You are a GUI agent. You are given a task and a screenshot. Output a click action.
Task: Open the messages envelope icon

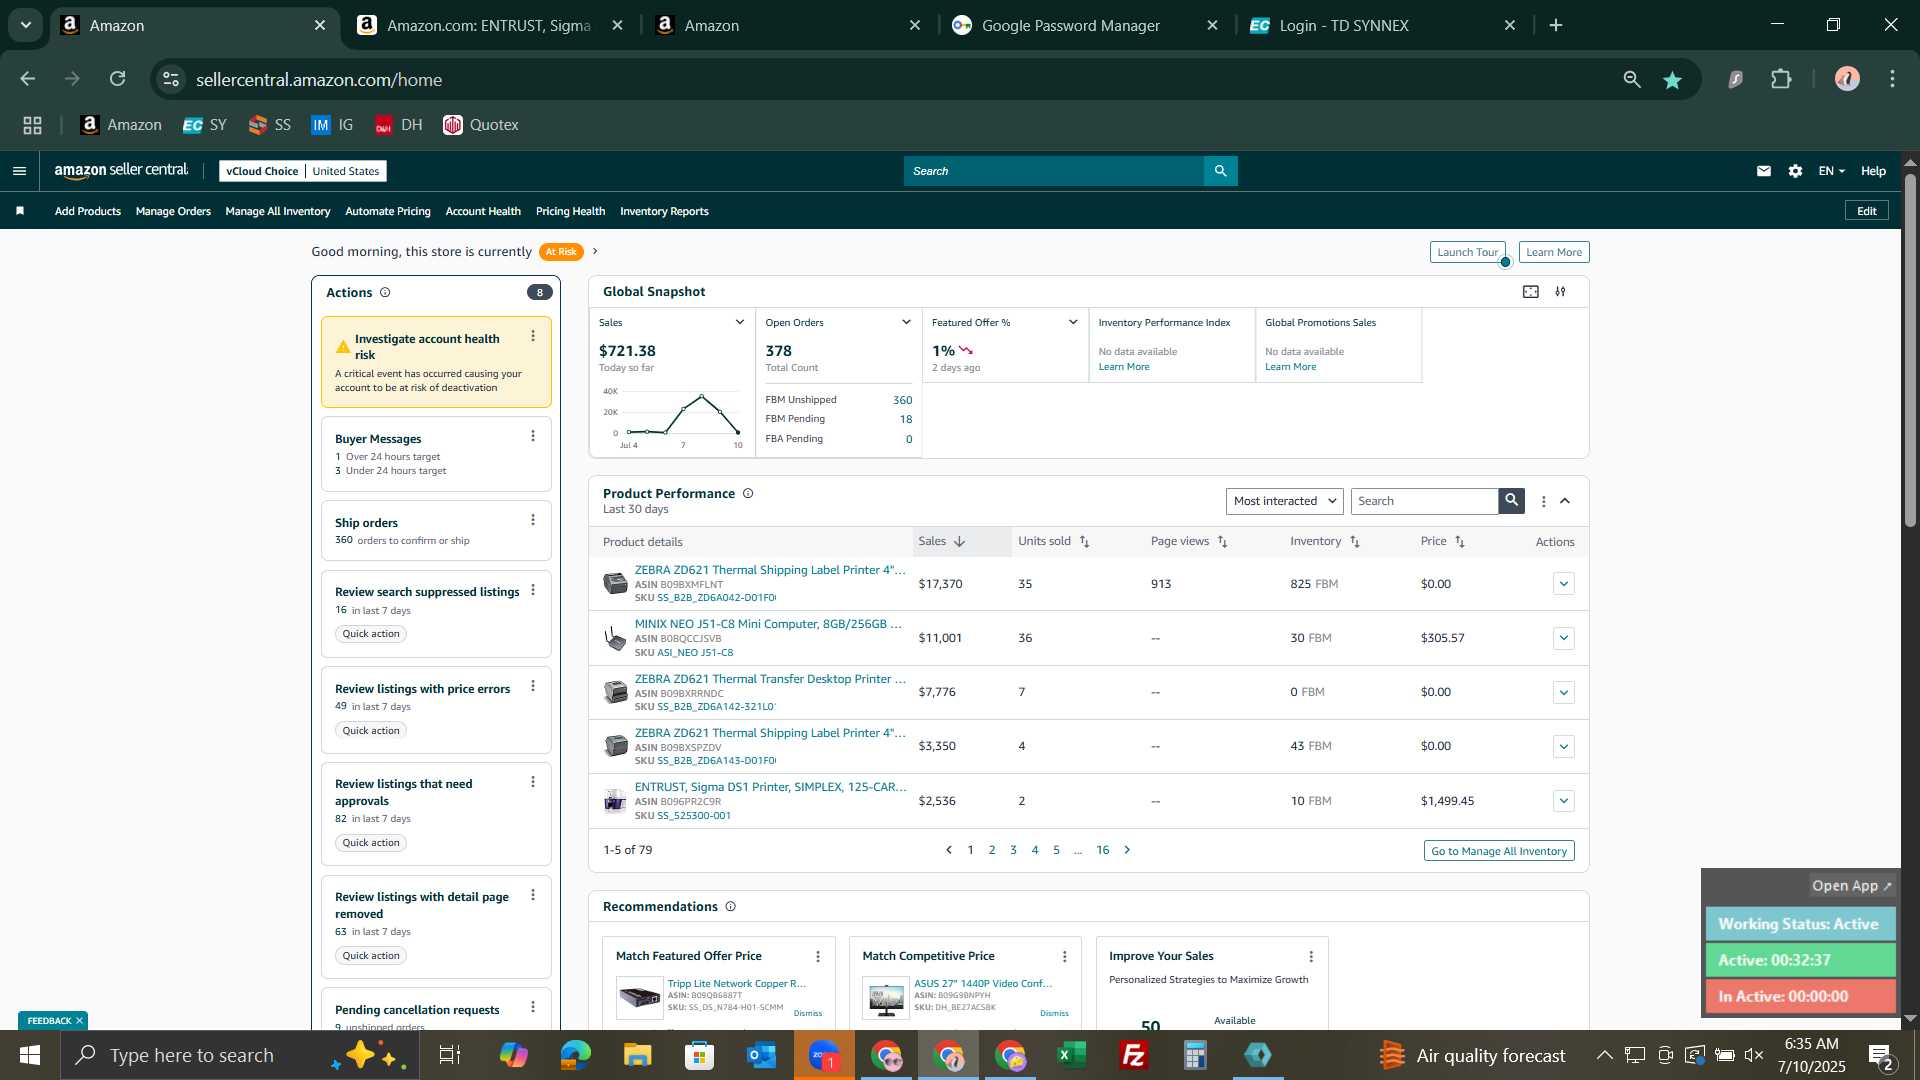click(x=1764, y=171)
